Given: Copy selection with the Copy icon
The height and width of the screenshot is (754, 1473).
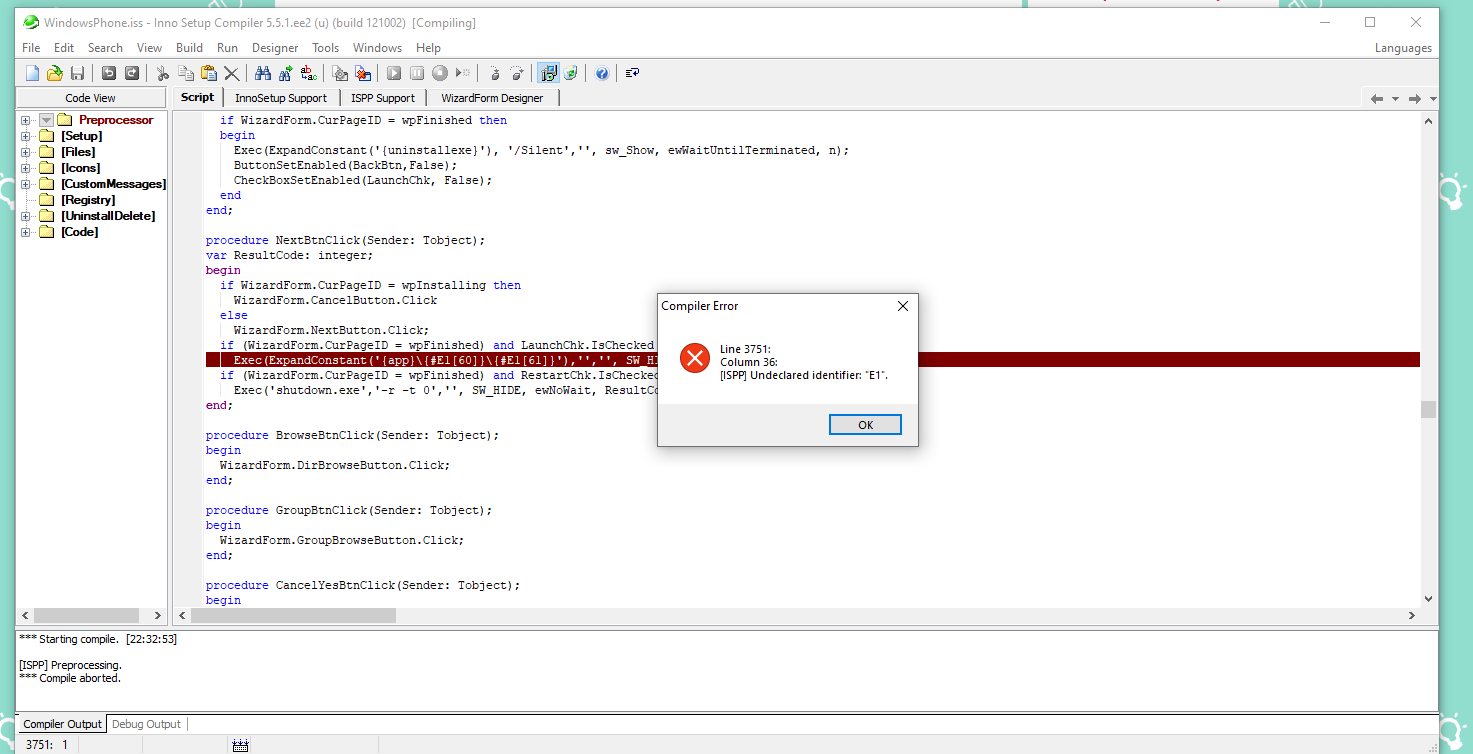Looking at the screenshot, I should [186, 73].
